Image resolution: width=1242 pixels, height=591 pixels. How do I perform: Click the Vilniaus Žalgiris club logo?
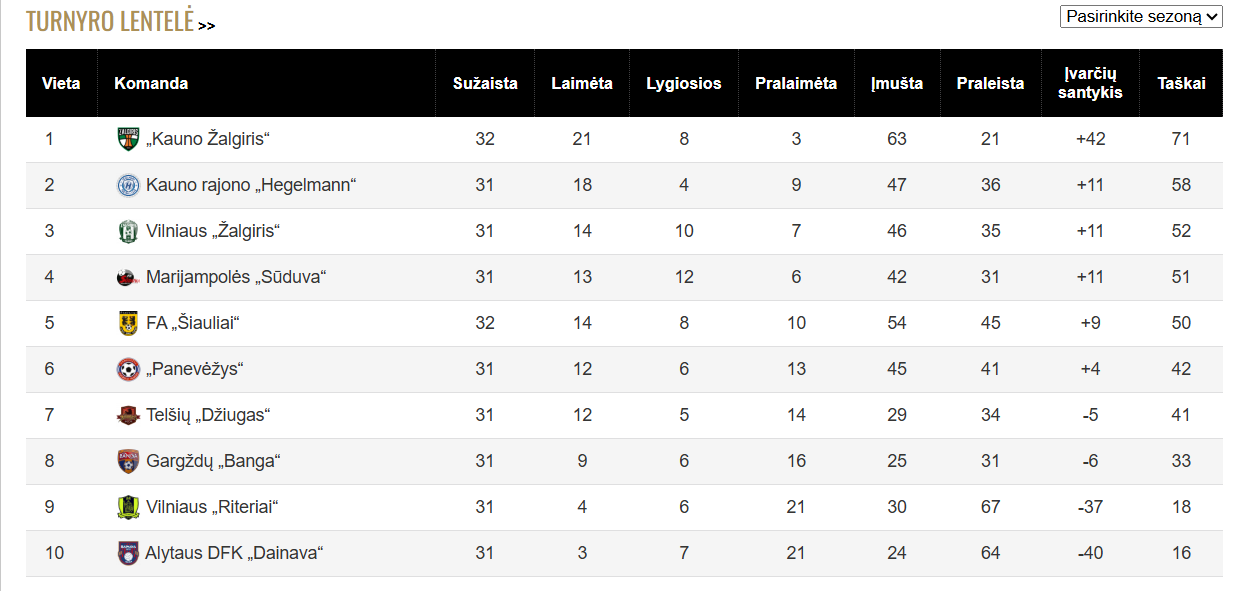(128, 231)
